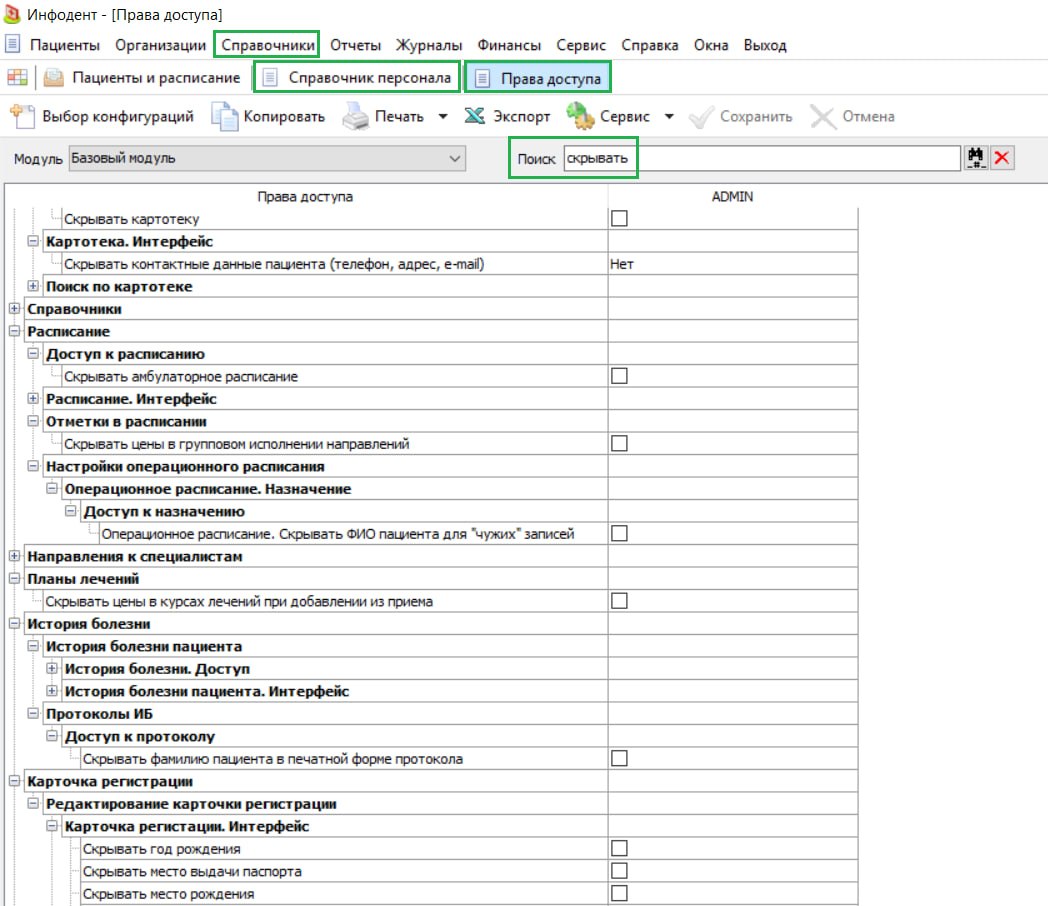1048x906 pixels.
Task: Click the Сервис gears toolbar icon
Action: [x=579, y=116]
